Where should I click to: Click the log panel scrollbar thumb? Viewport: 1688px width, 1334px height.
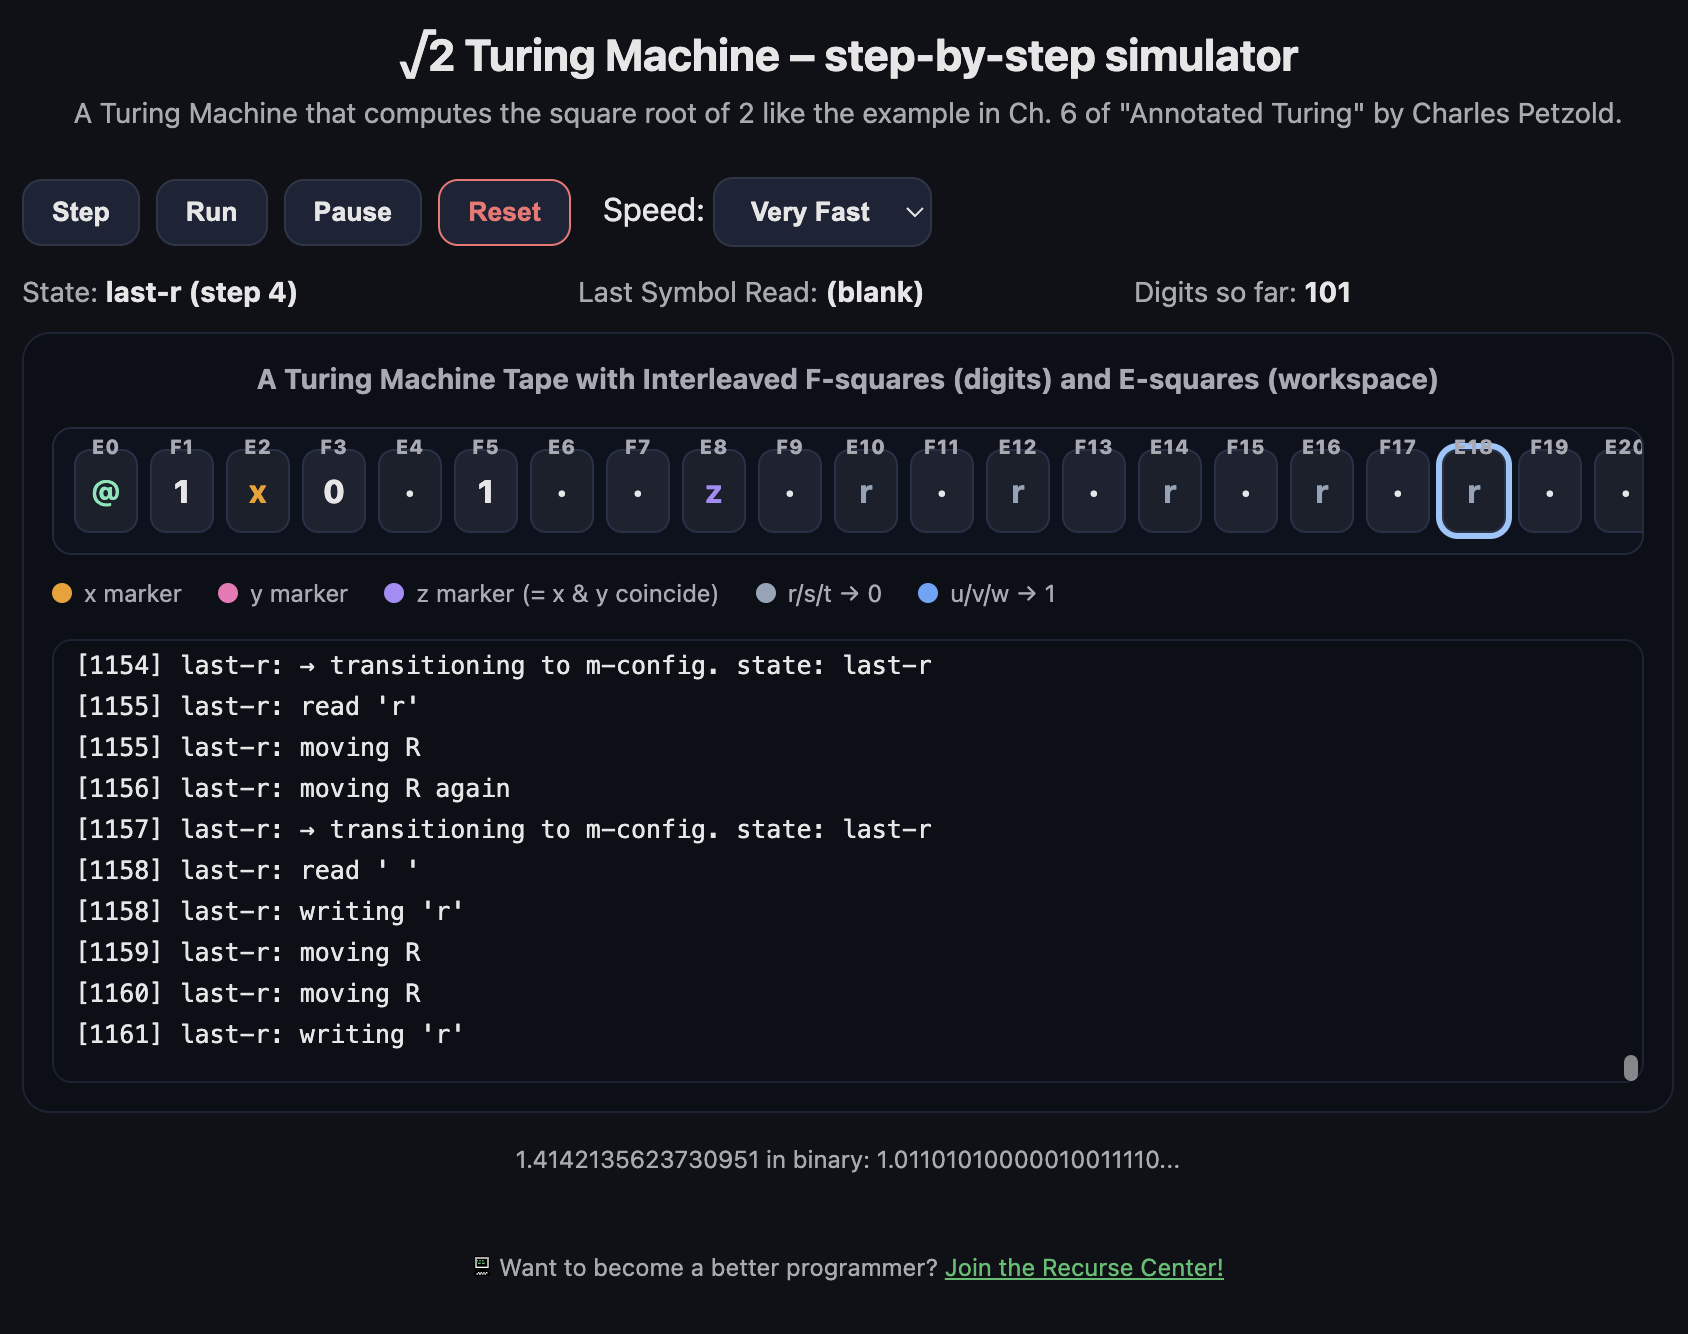coord(1630,1068)
